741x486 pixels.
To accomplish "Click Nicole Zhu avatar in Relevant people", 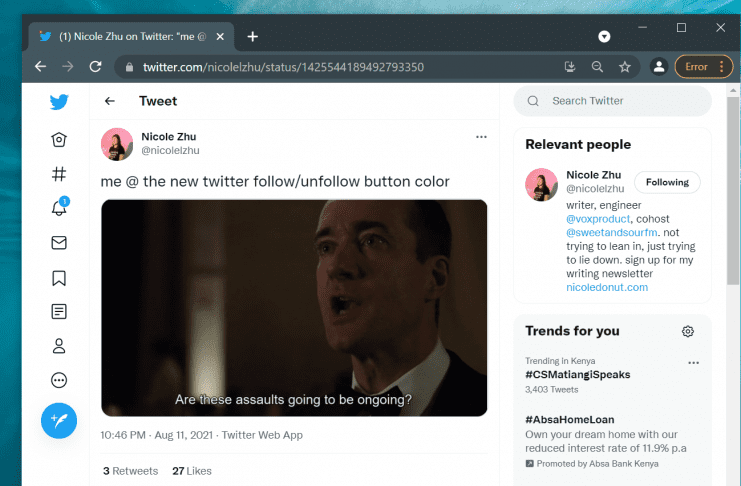I will pos(541,184).
